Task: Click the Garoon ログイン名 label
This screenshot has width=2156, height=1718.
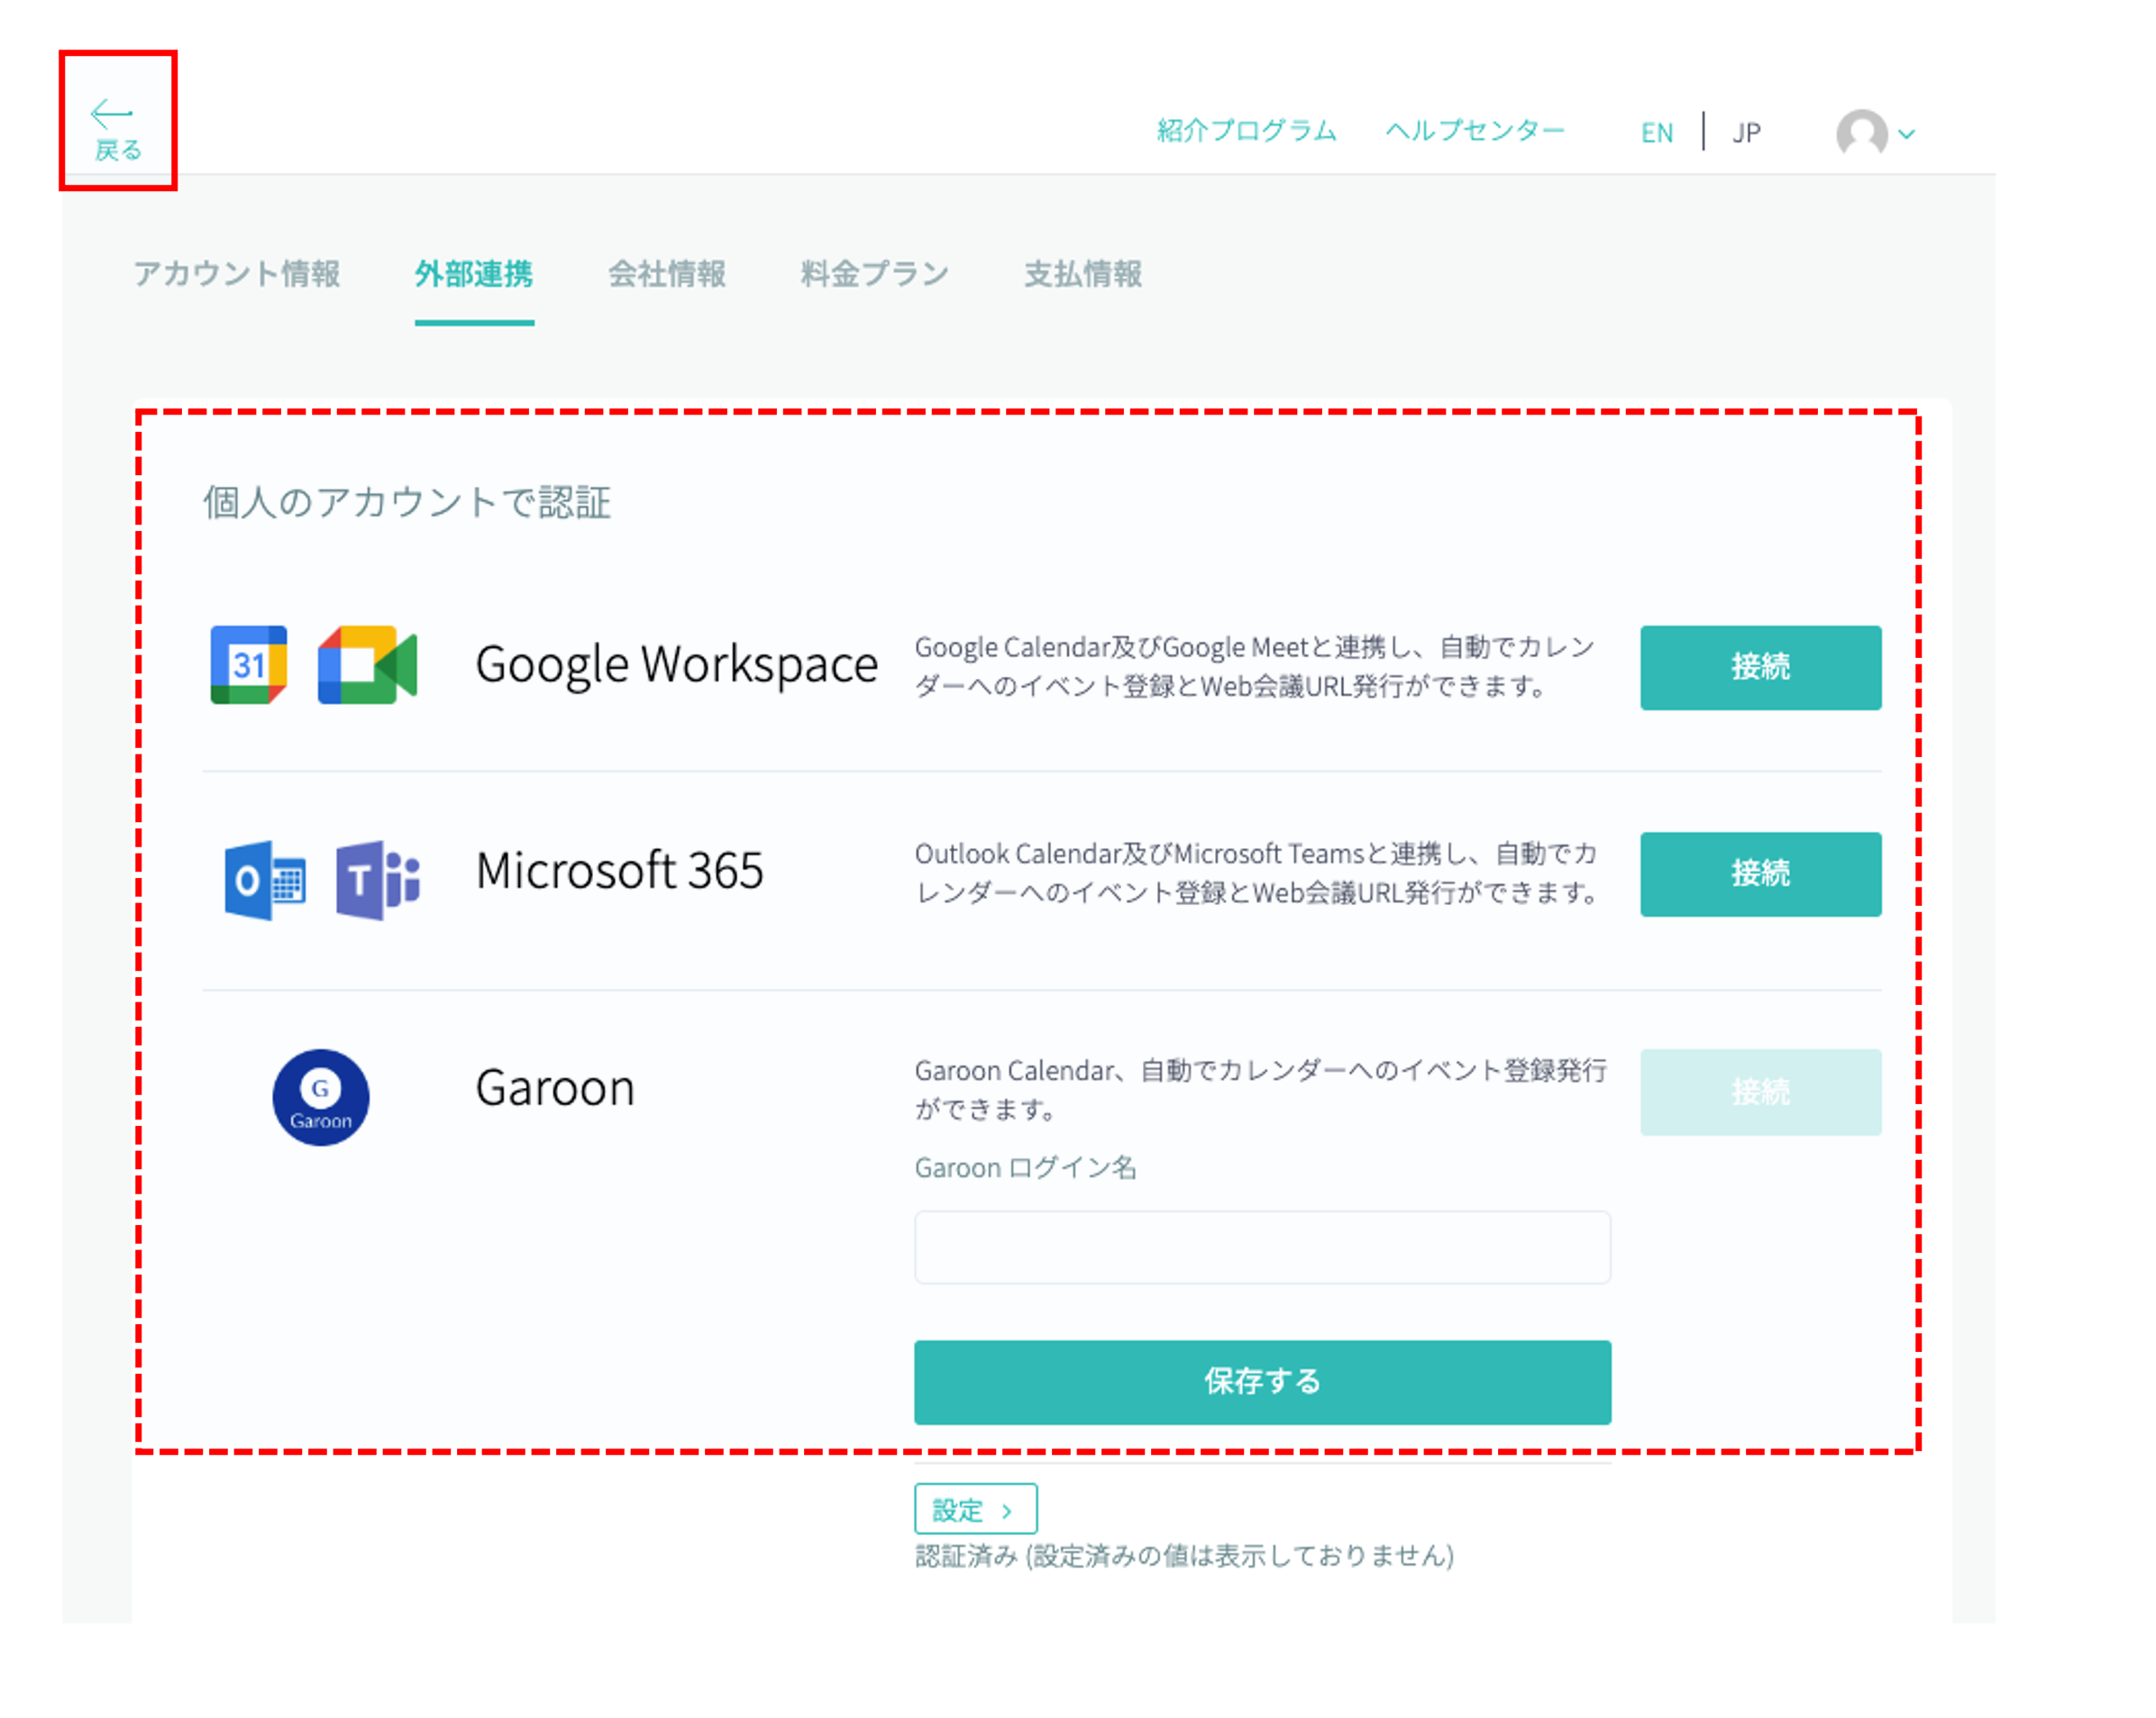Action: click(1025, 1168)
